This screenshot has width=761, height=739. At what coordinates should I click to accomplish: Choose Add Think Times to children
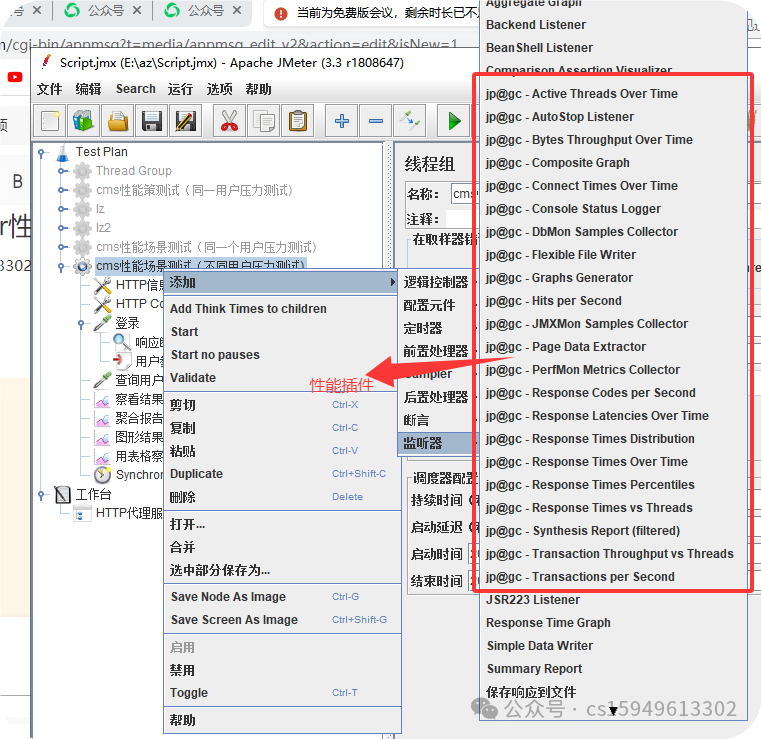[x=282, y=309]
